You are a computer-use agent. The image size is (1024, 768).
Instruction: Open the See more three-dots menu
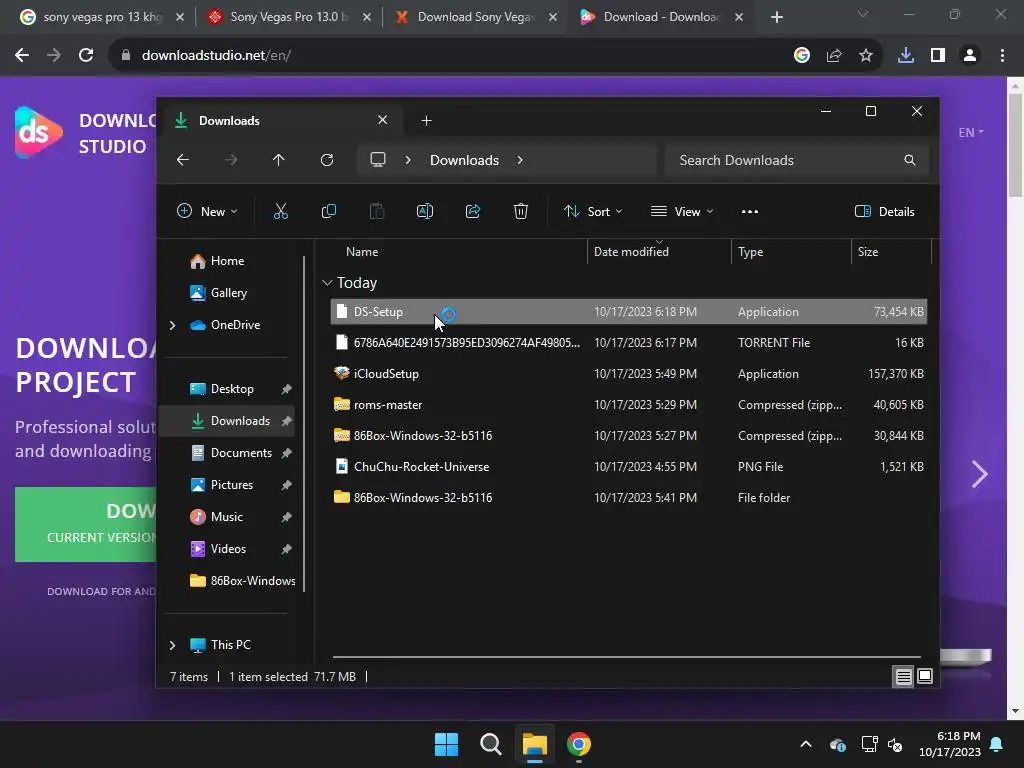(x=750, y=212)
